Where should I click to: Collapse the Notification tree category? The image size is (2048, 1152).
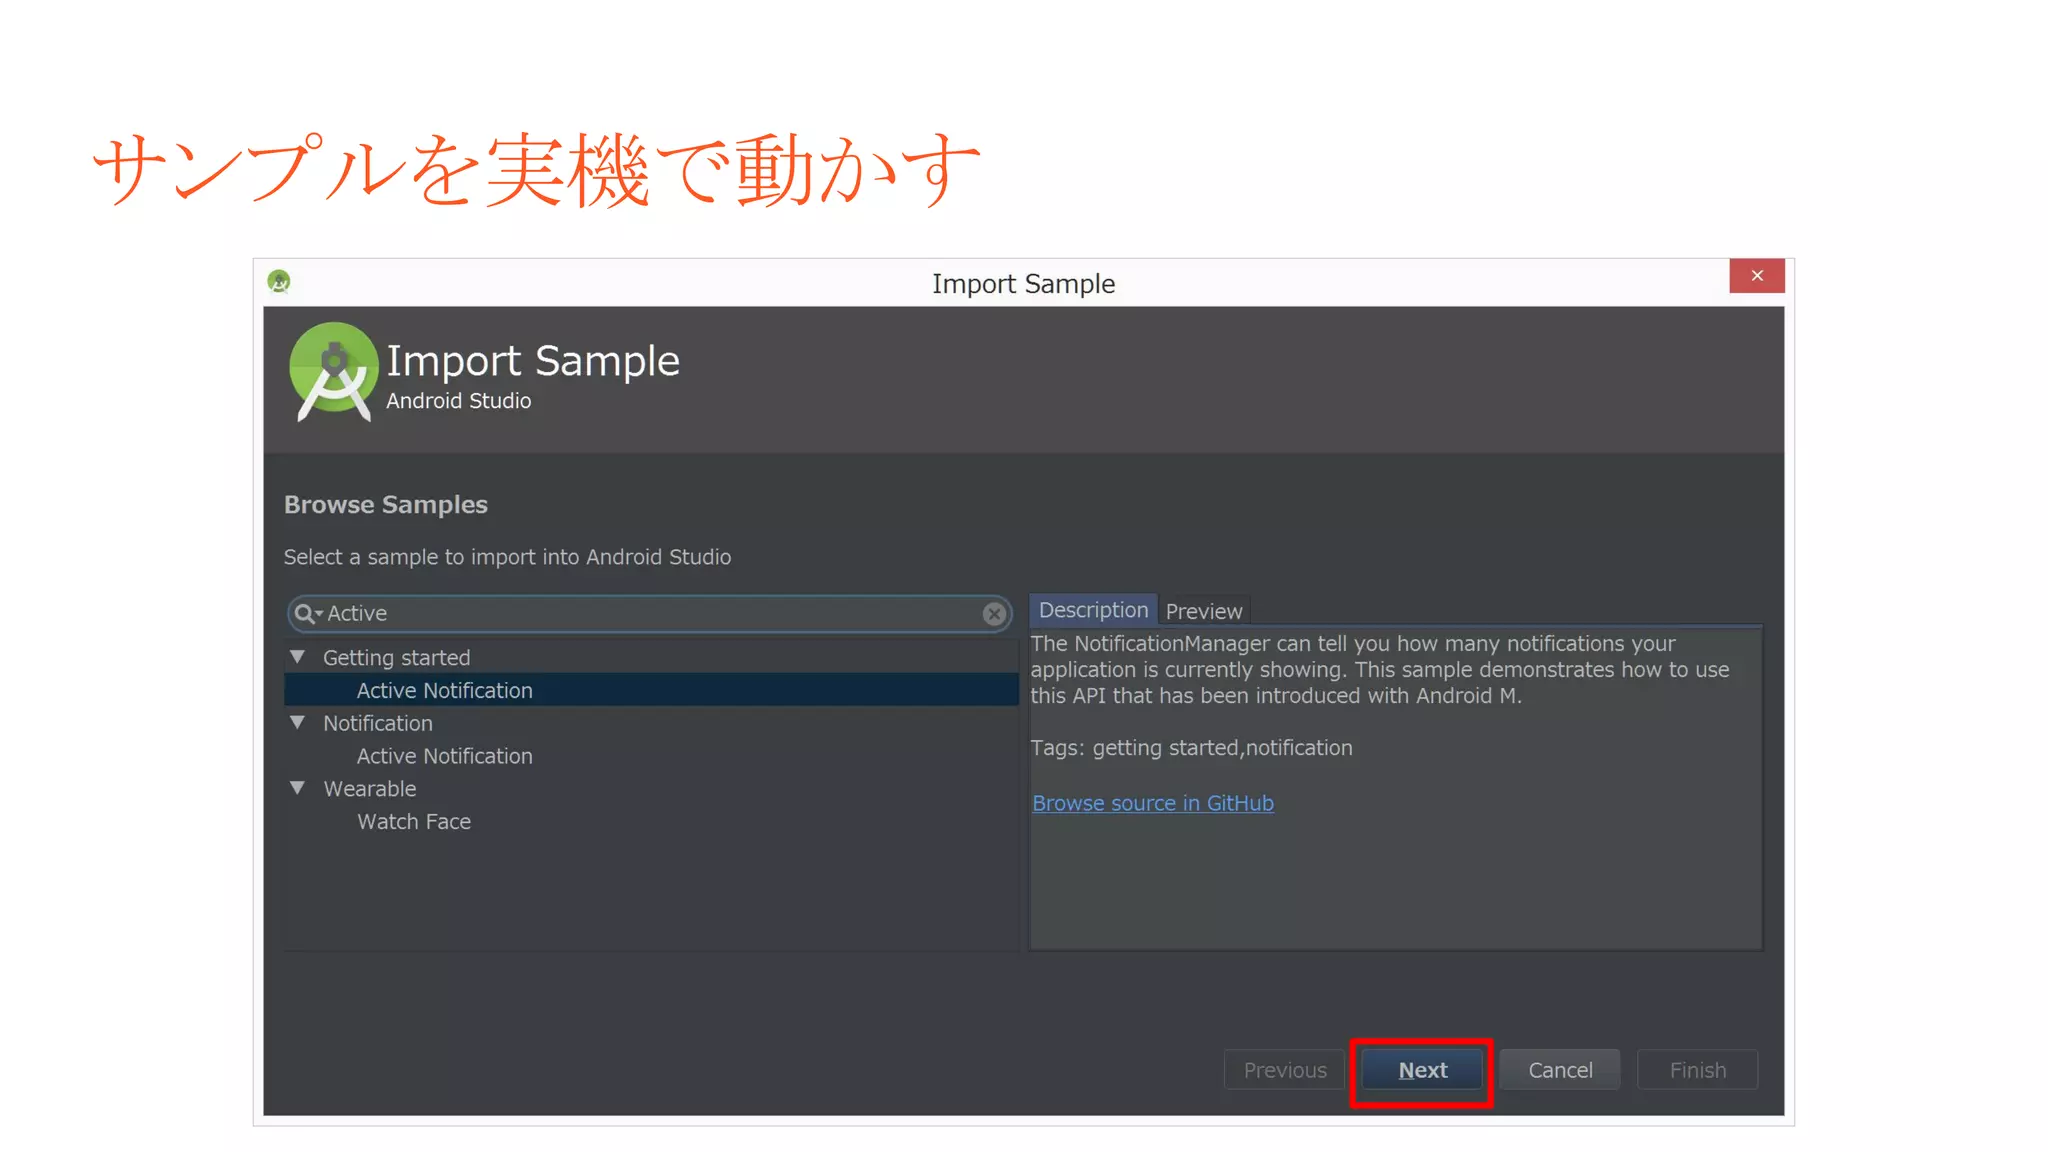[x=298, y=722]
